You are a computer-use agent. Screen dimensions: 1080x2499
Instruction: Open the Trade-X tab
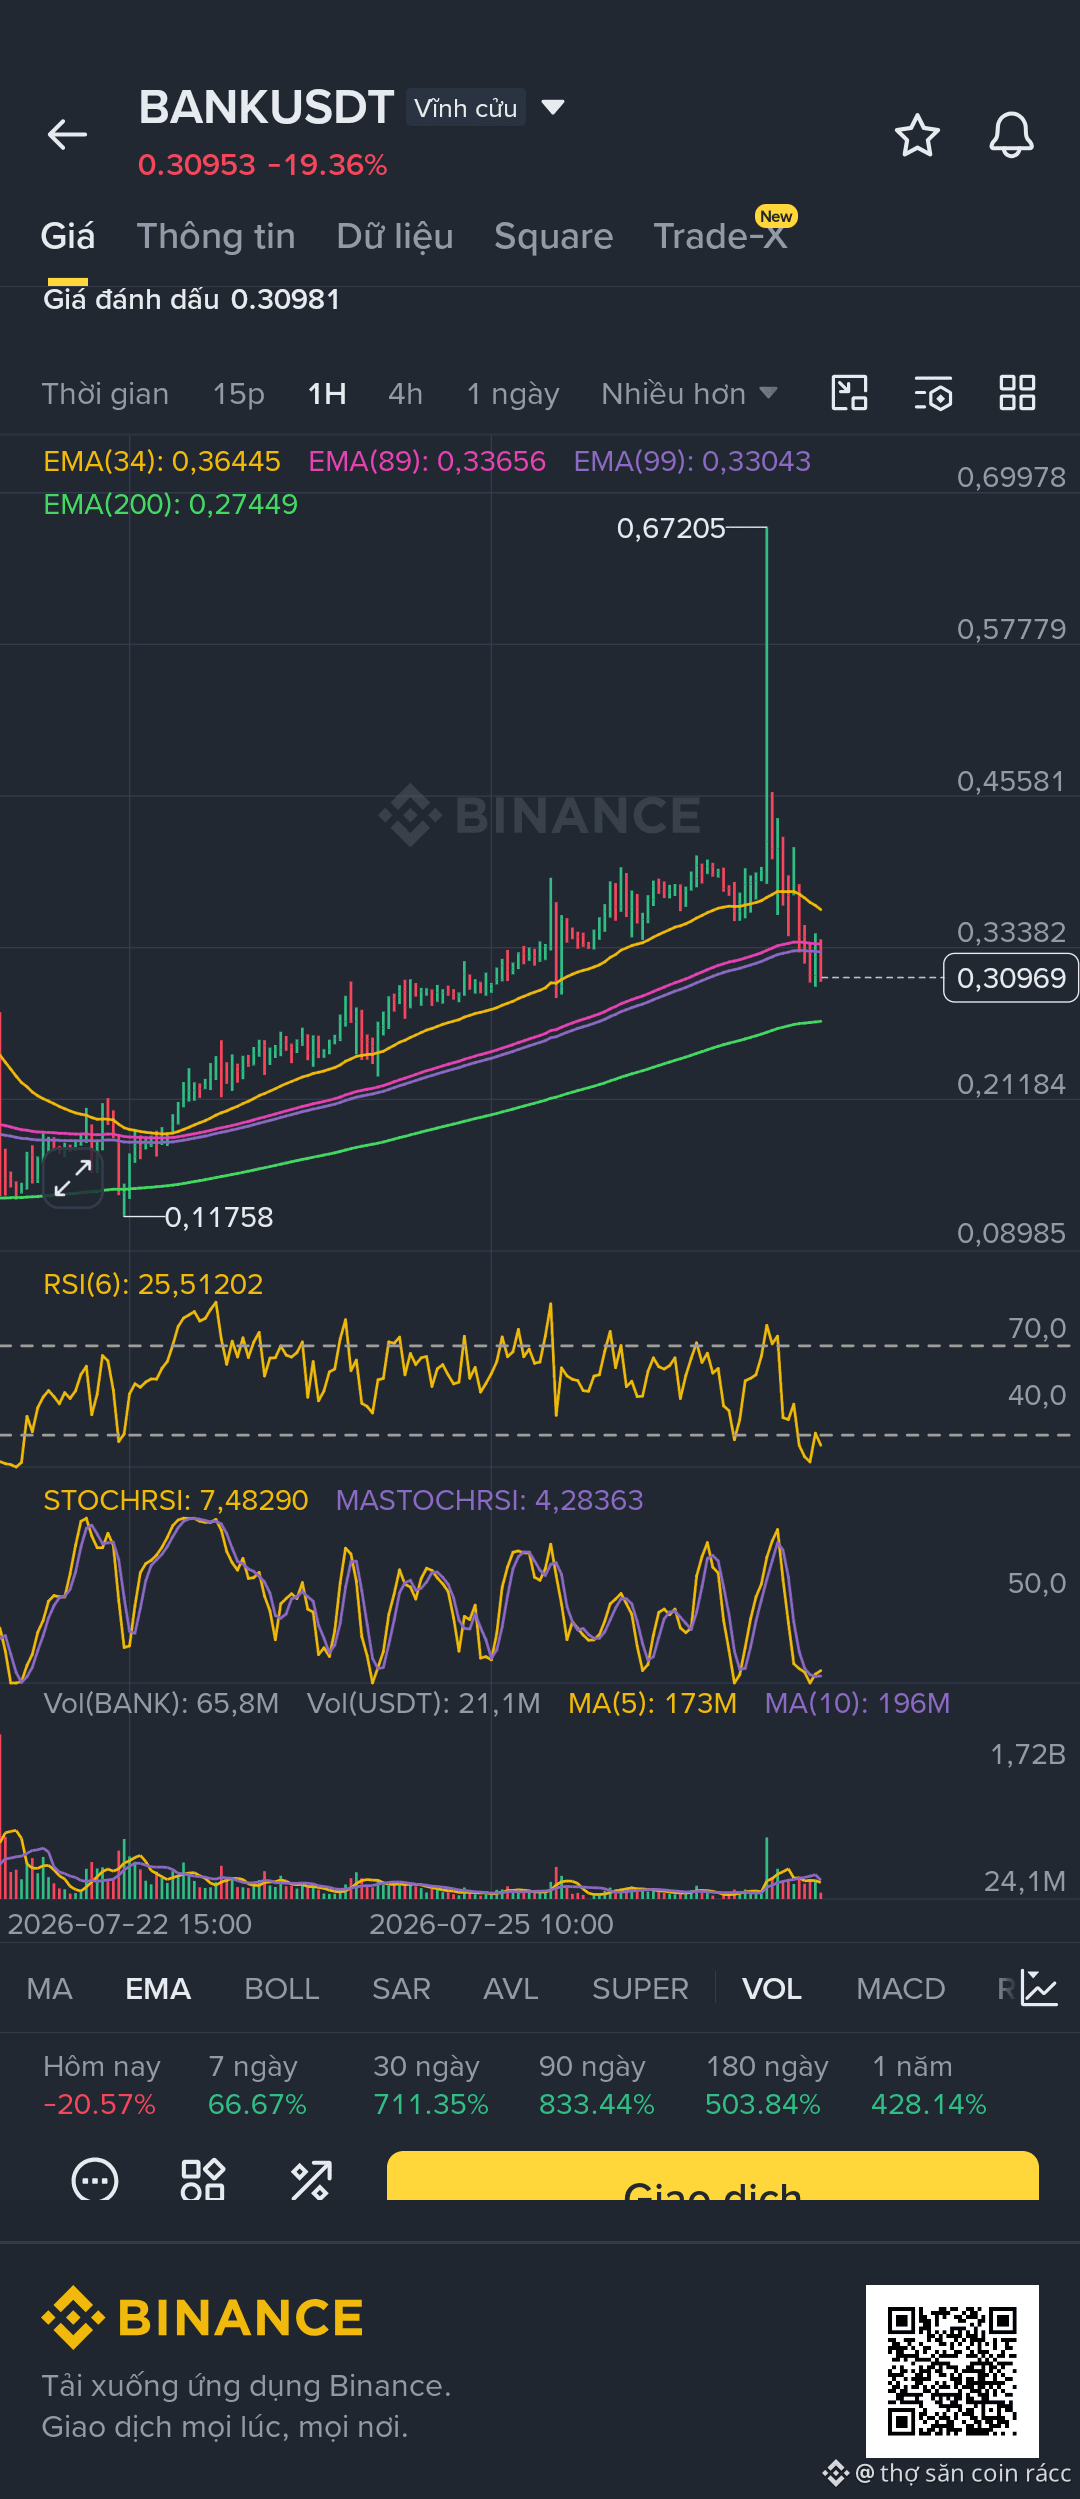[721, 236]
